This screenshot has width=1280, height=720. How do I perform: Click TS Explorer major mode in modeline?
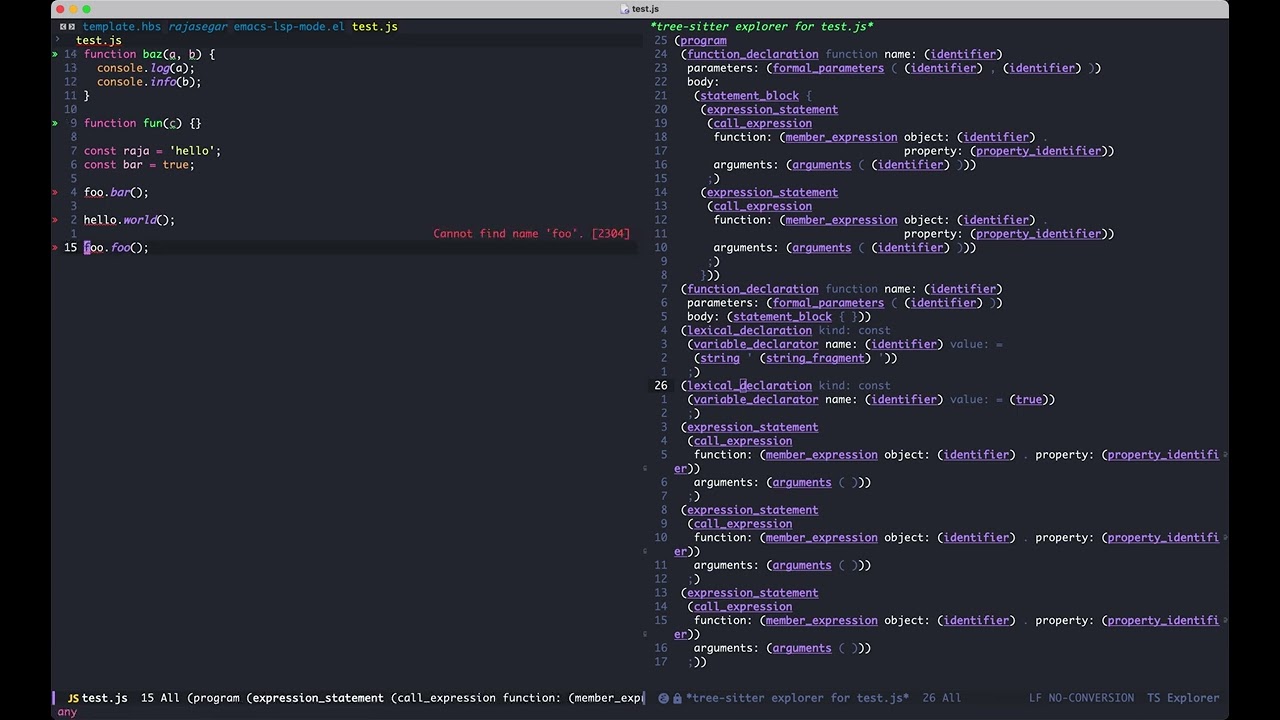pos(1183,698)
